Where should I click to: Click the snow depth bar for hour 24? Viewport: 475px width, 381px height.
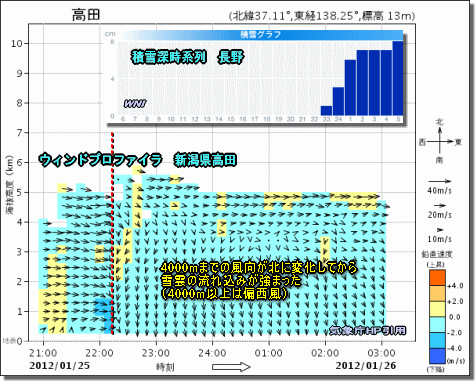tap(338, 101)
